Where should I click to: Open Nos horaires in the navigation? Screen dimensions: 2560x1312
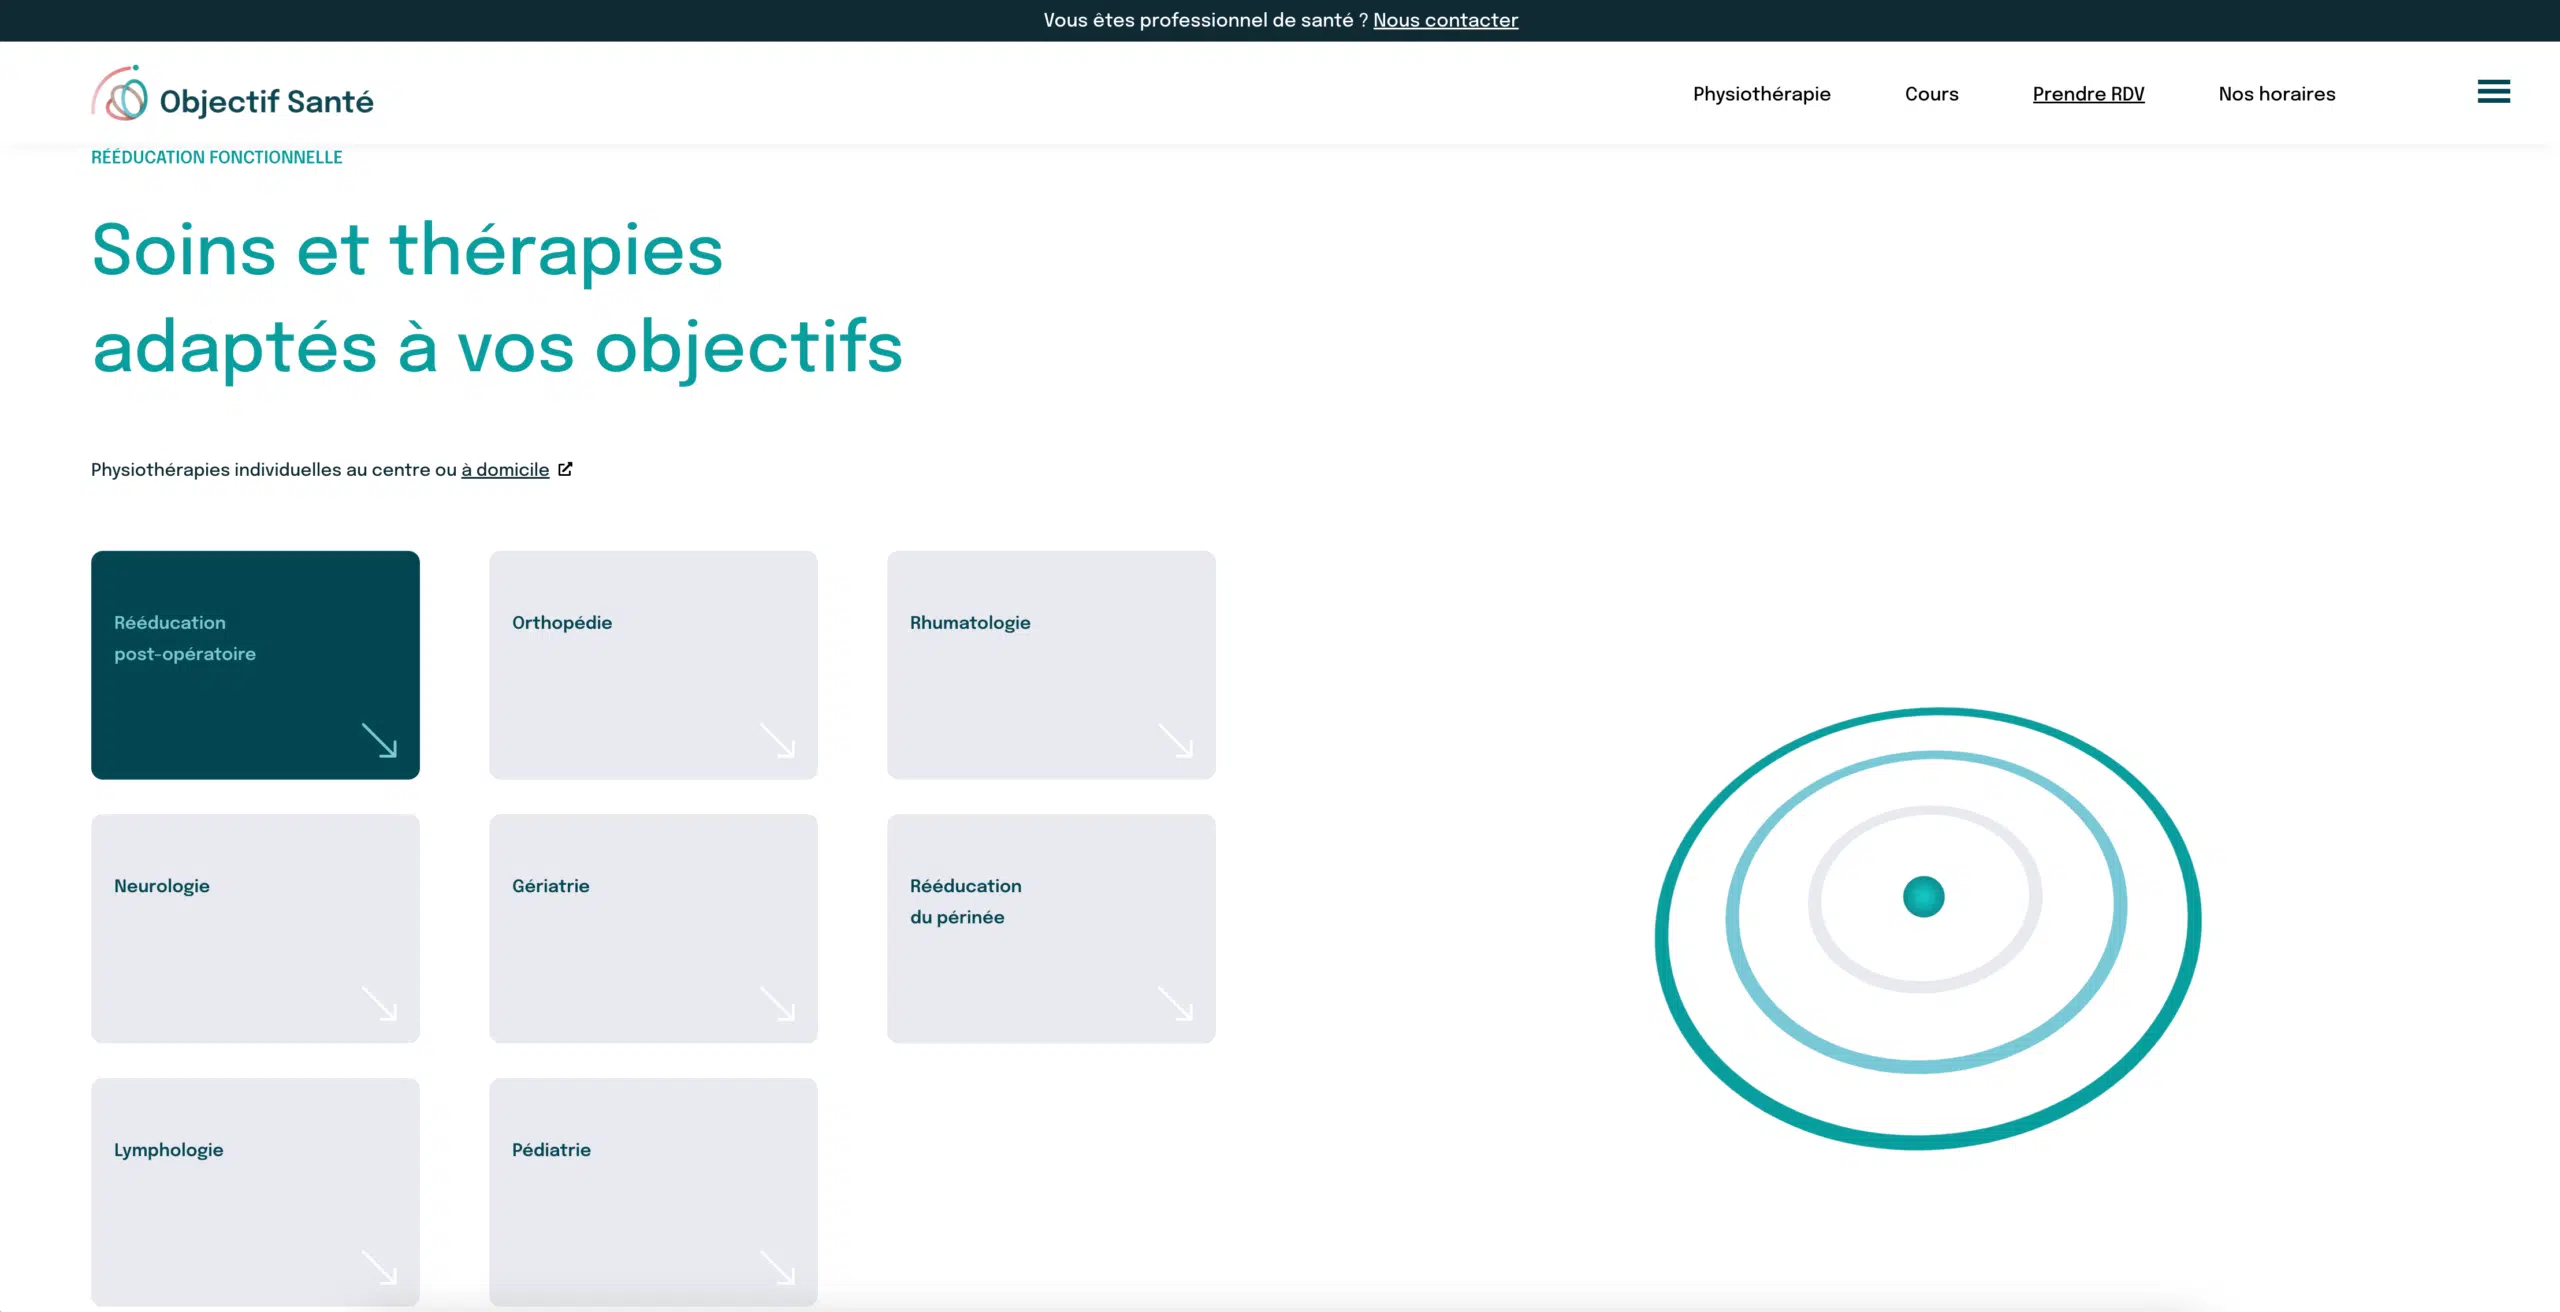click(2276, 94)
